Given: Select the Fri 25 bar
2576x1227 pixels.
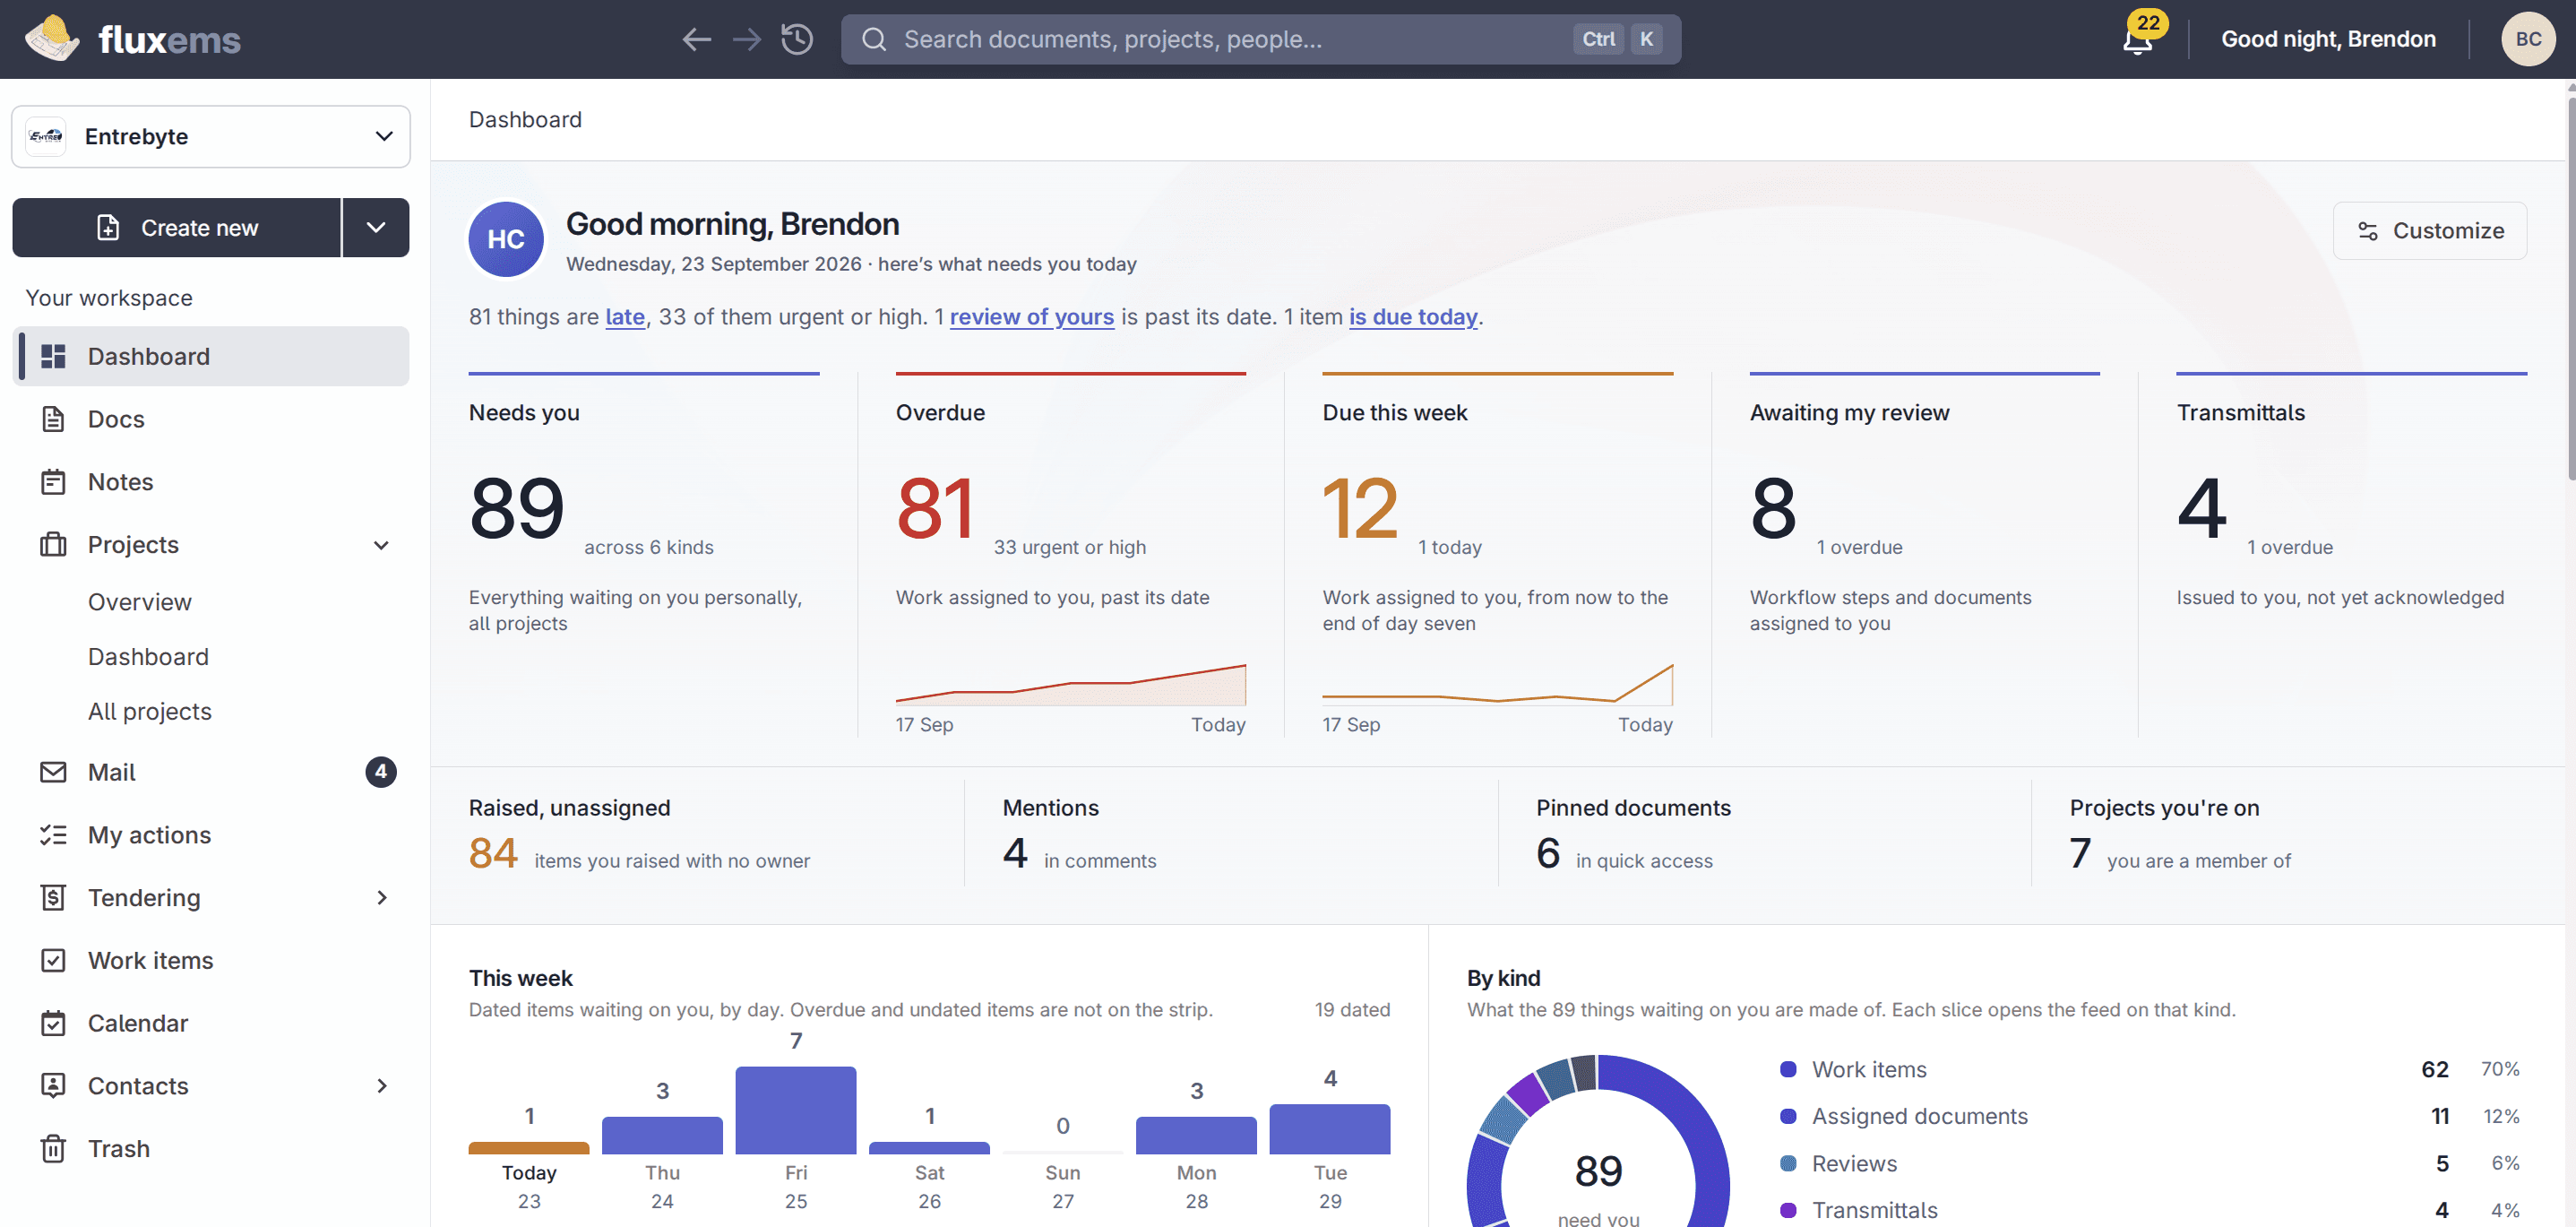Looking at the screenshot, I should point(796,1110).
